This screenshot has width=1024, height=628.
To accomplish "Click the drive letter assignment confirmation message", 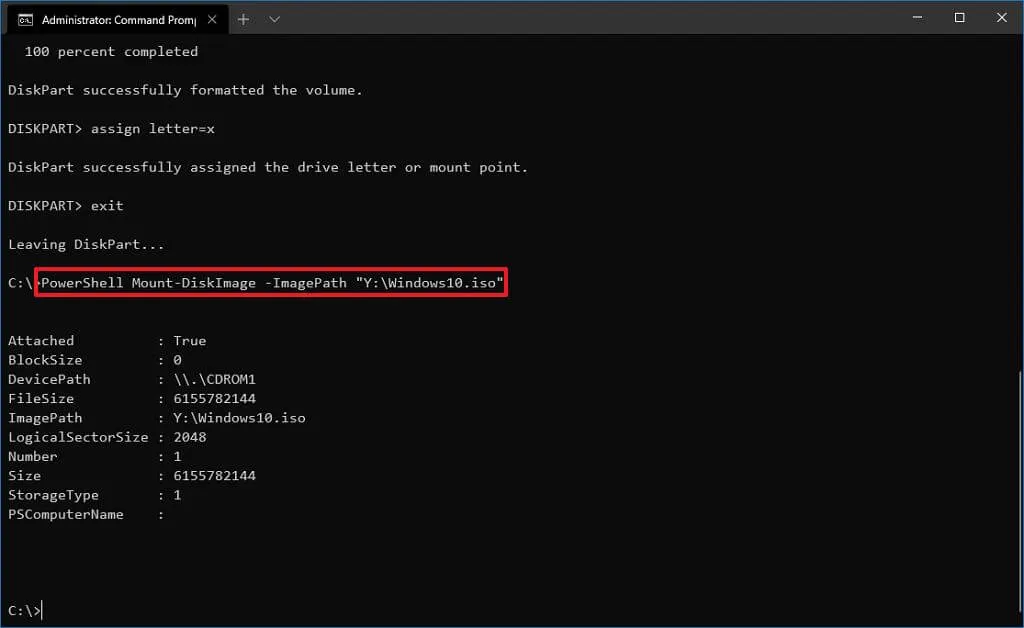I will click(x=267, y=167).
